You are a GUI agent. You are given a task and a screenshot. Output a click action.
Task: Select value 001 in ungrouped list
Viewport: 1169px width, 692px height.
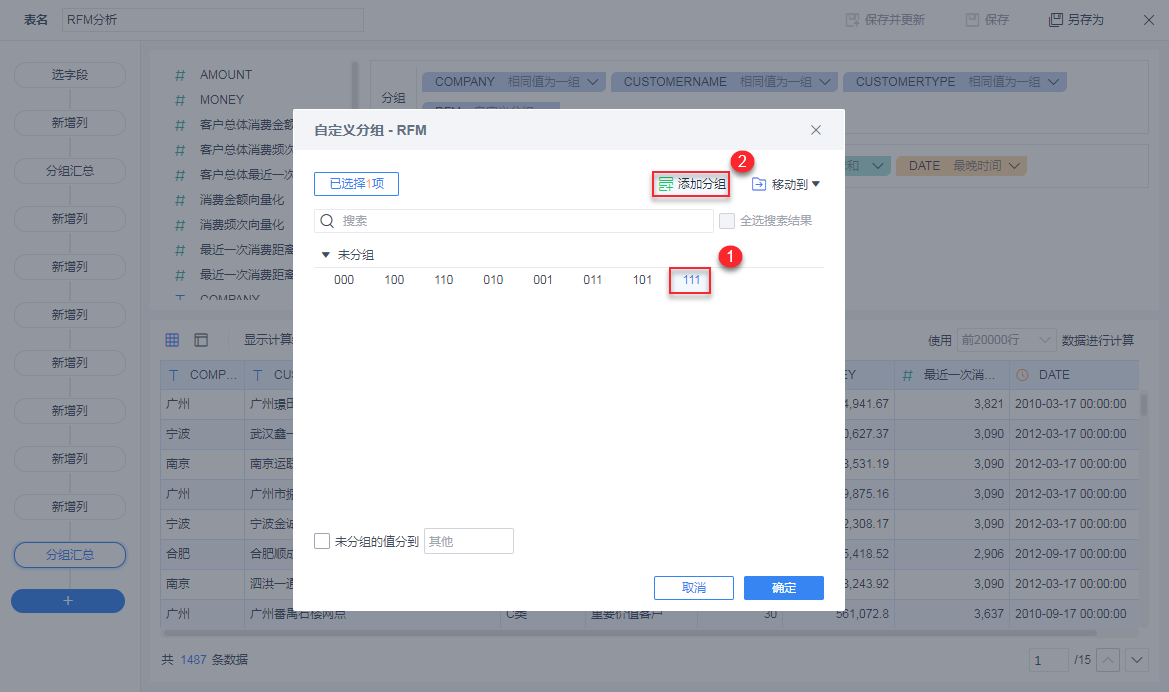(x=543, y=280)
